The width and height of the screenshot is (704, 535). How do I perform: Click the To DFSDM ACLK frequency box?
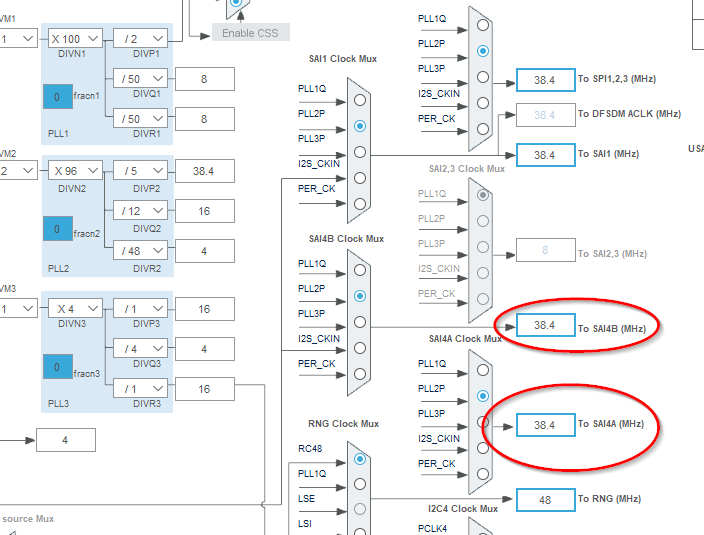click(546, 115)
